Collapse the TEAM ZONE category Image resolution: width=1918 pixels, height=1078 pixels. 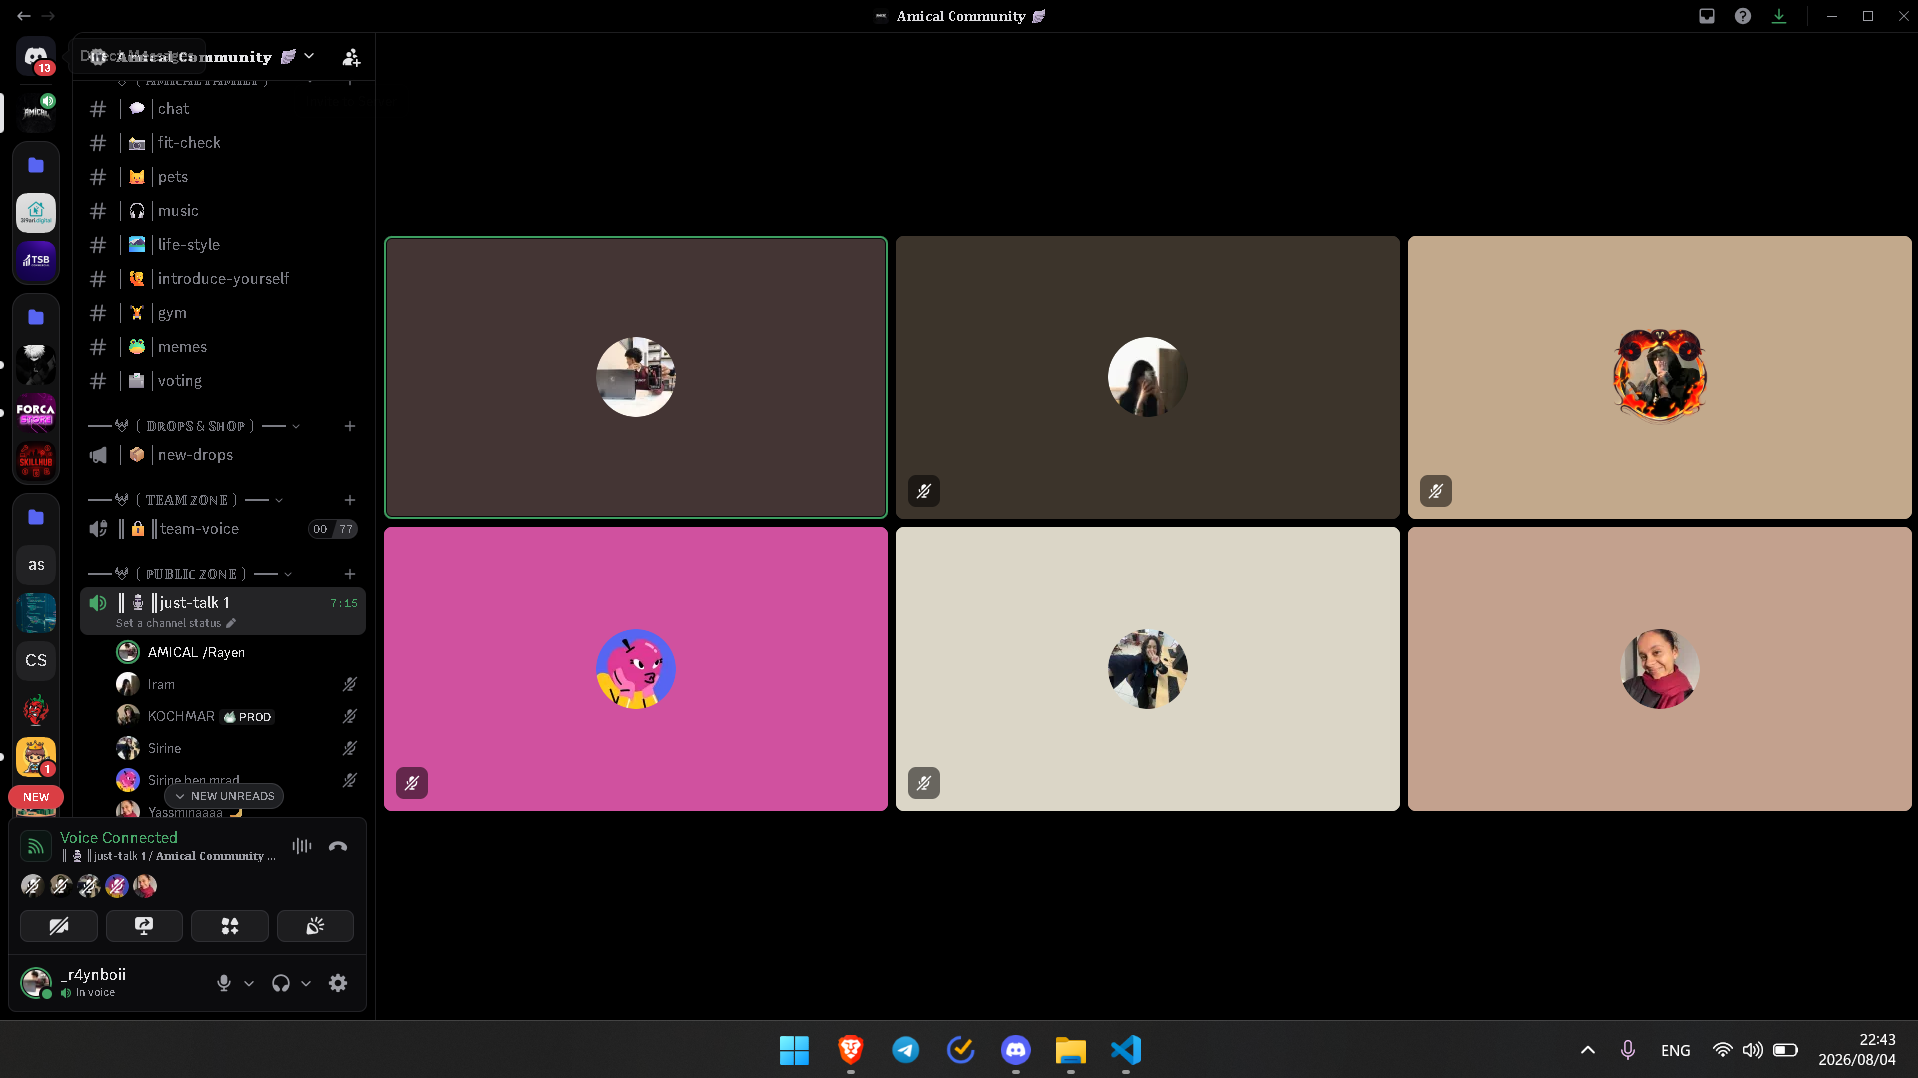(x=279, y=500)
